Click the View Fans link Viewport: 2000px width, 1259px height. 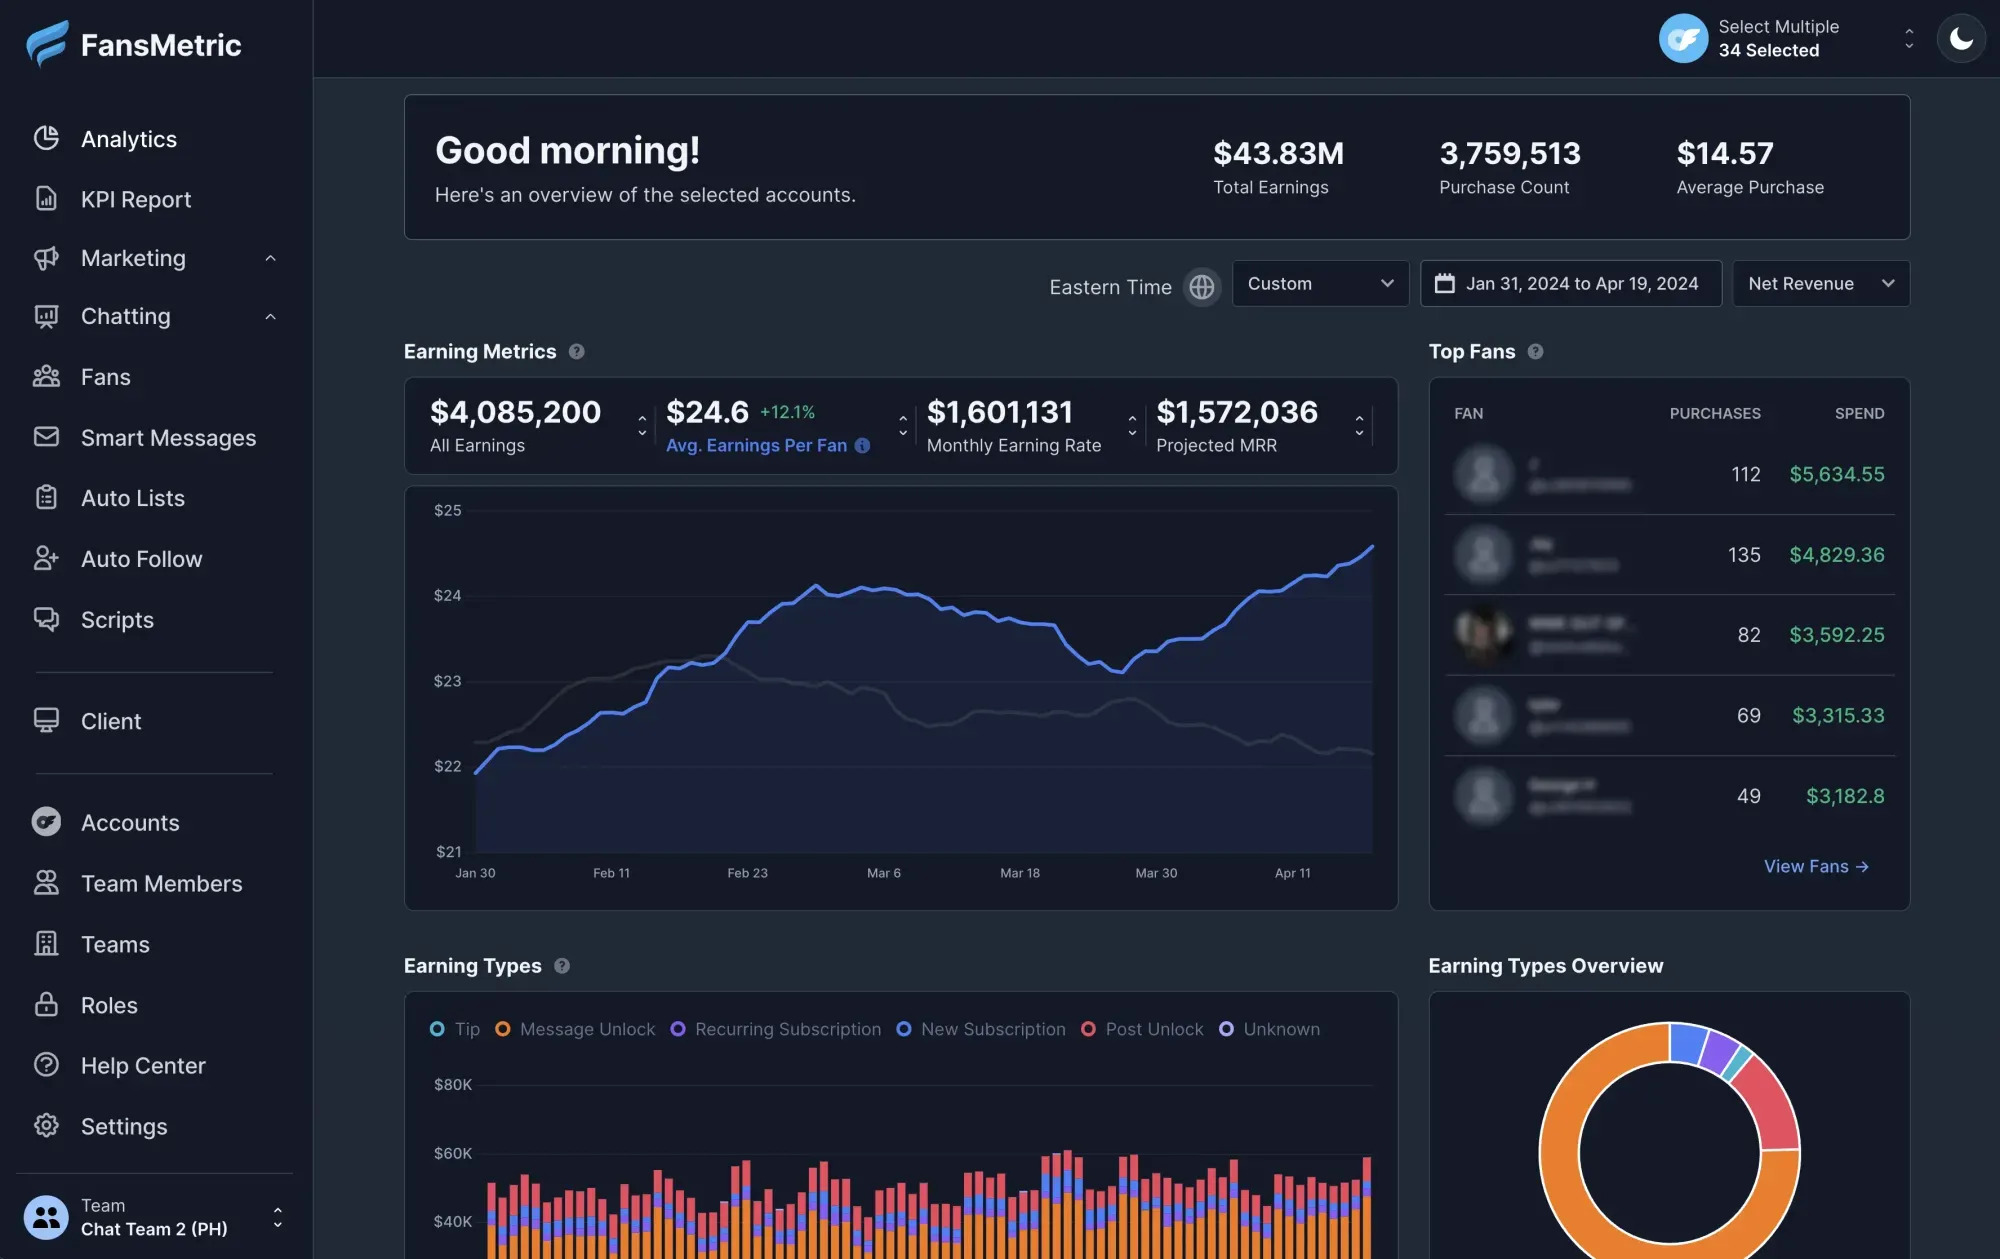pyautogui.click(x=1815, y=866)
